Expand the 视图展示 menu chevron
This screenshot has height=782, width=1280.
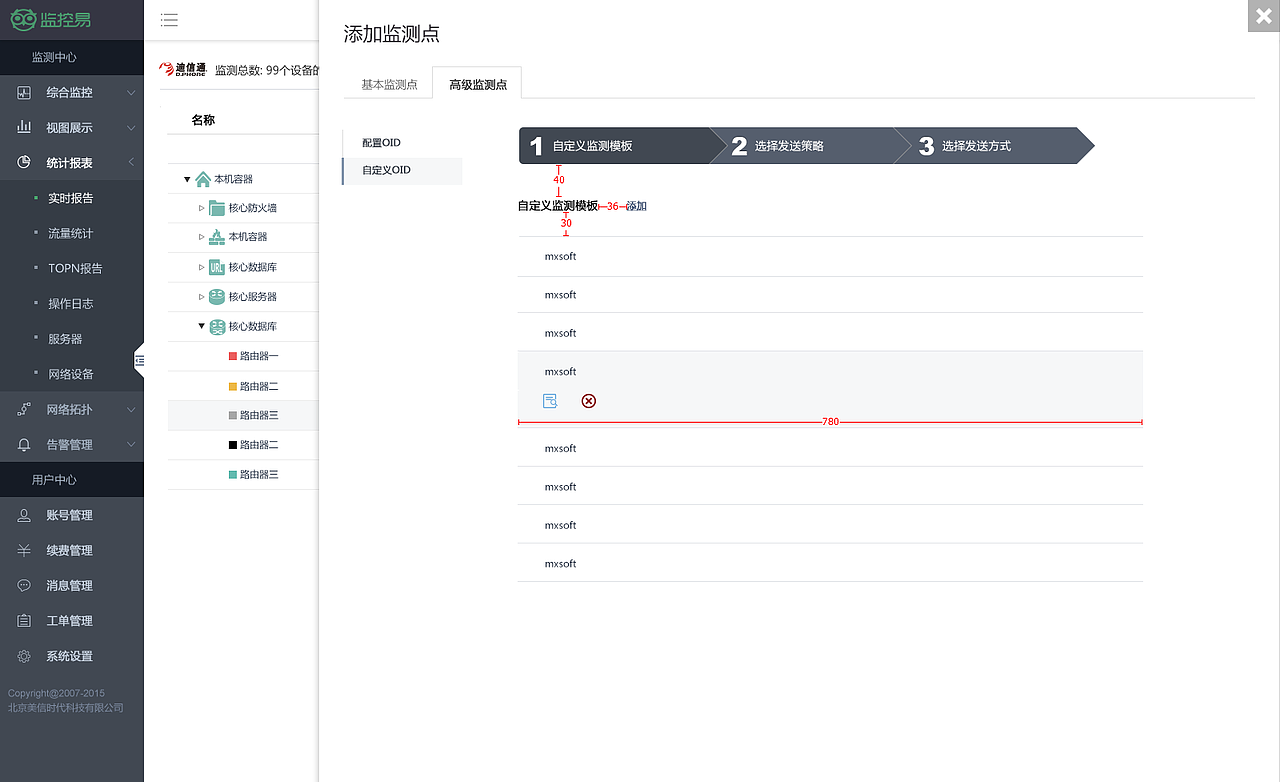[131, 128]
